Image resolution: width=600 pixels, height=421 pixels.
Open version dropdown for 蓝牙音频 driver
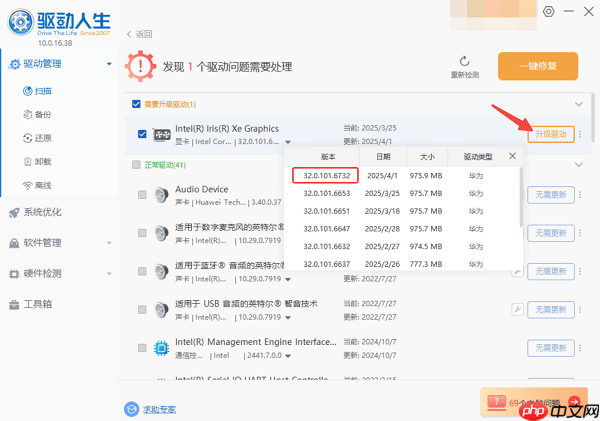pos(288,279)
